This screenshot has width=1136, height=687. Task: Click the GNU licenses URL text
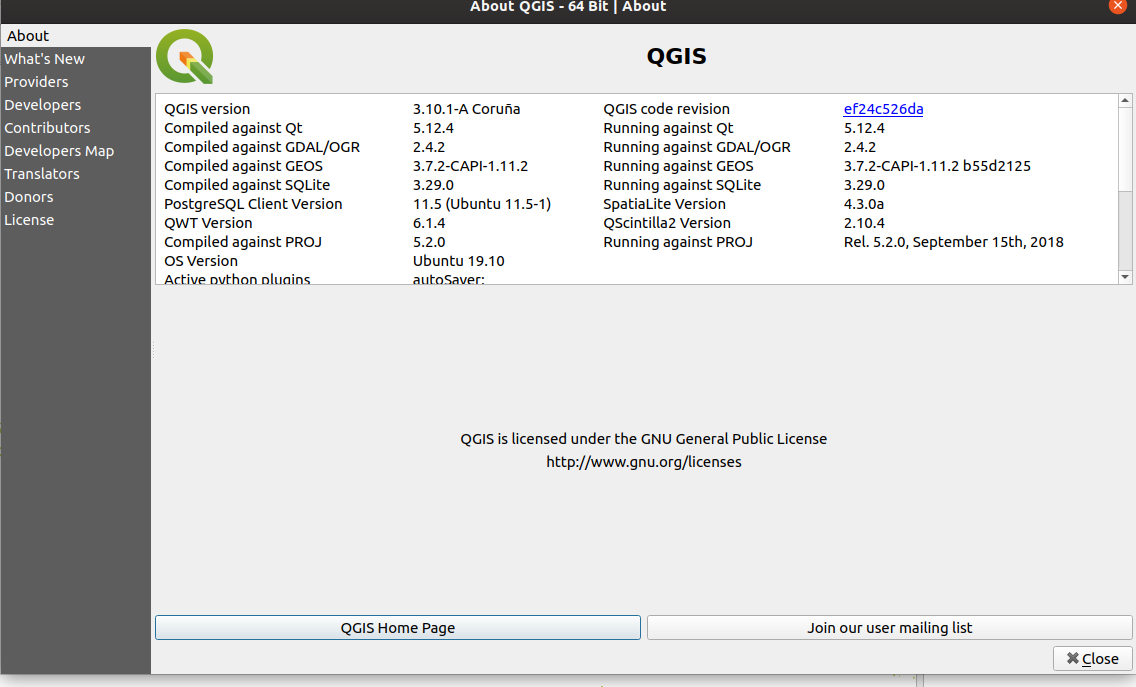point(643,462)
